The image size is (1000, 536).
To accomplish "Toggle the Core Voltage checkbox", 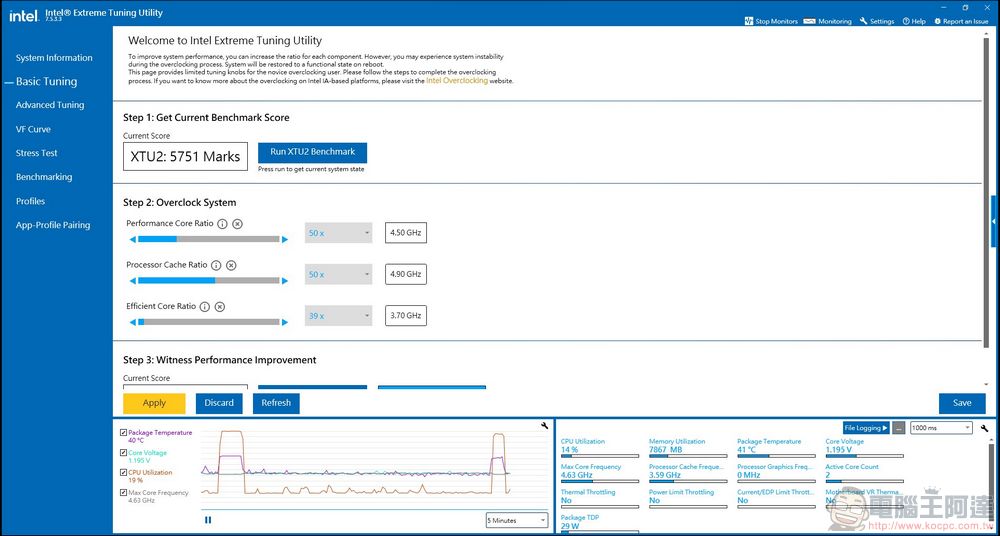I will [124, 452].
